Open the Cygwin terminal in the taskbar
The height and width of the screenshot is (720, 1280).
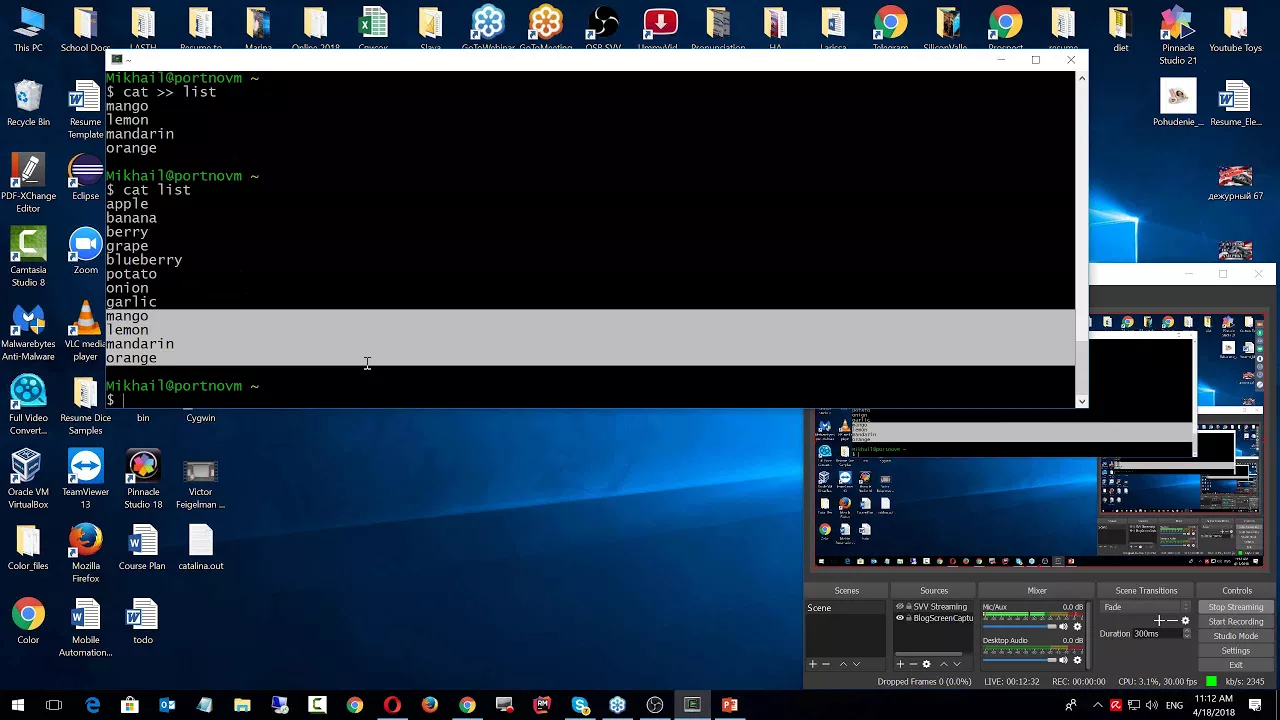pos(692,705)
